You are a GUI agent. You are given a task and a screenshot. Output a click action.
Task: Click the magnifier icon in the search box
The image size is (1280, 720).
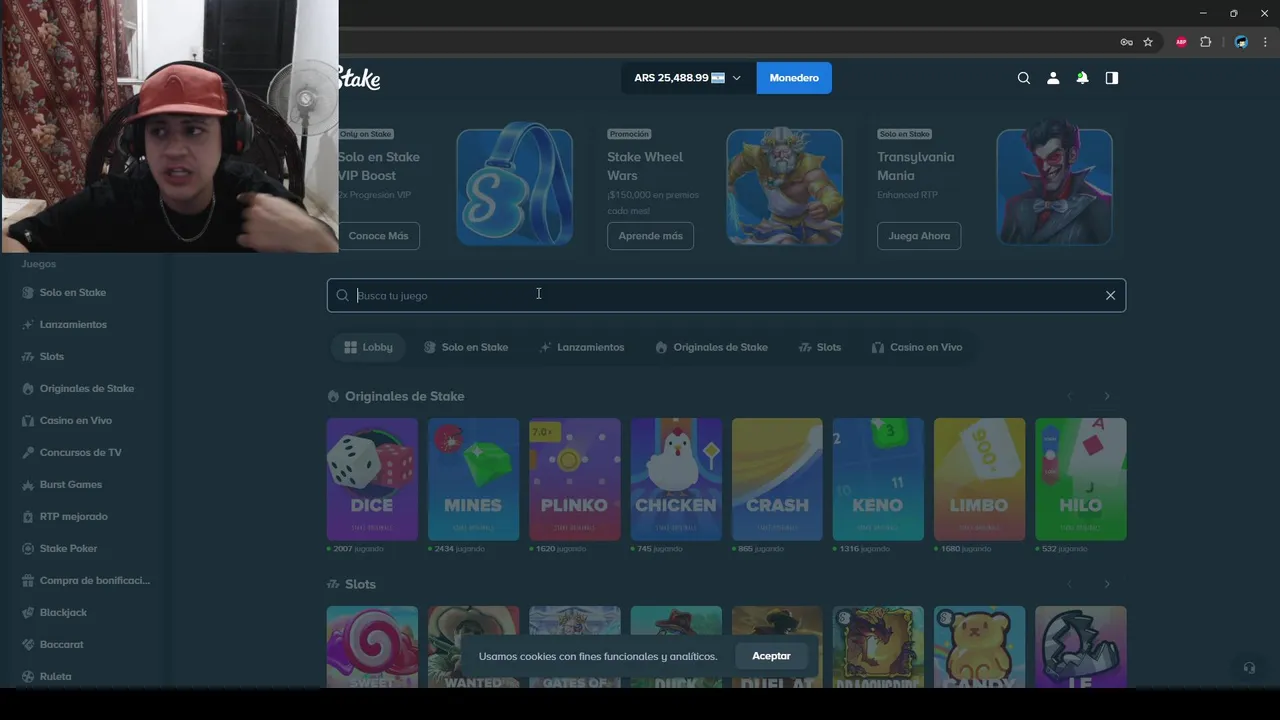[342, 295]
